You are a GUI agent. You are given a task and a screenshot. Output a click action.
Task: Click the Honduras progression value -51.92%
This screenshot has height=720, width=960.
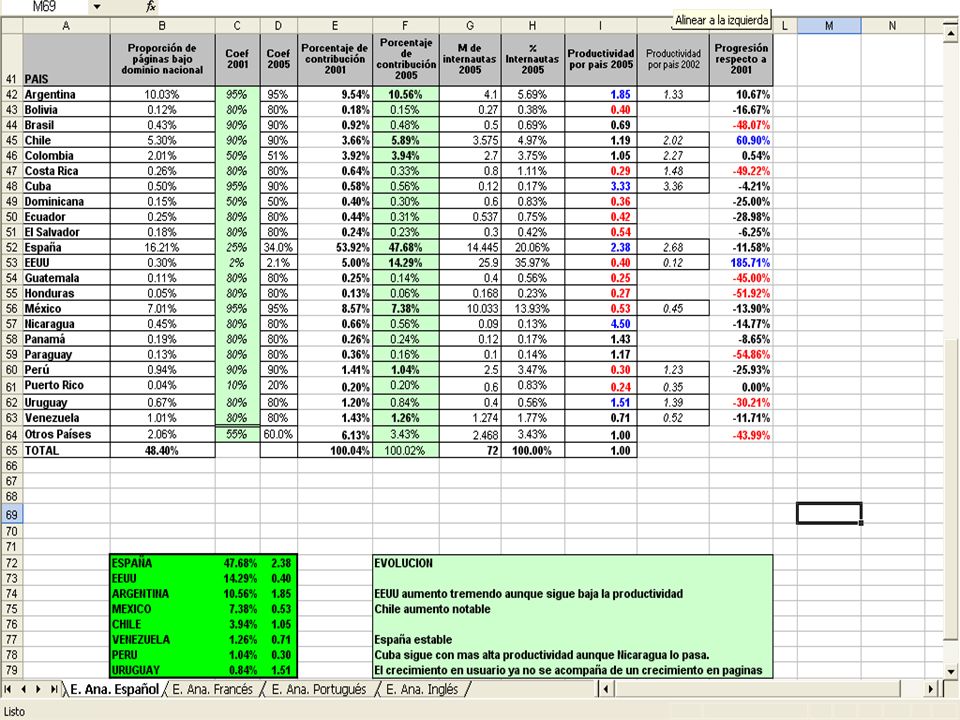[x=741, y=293]
